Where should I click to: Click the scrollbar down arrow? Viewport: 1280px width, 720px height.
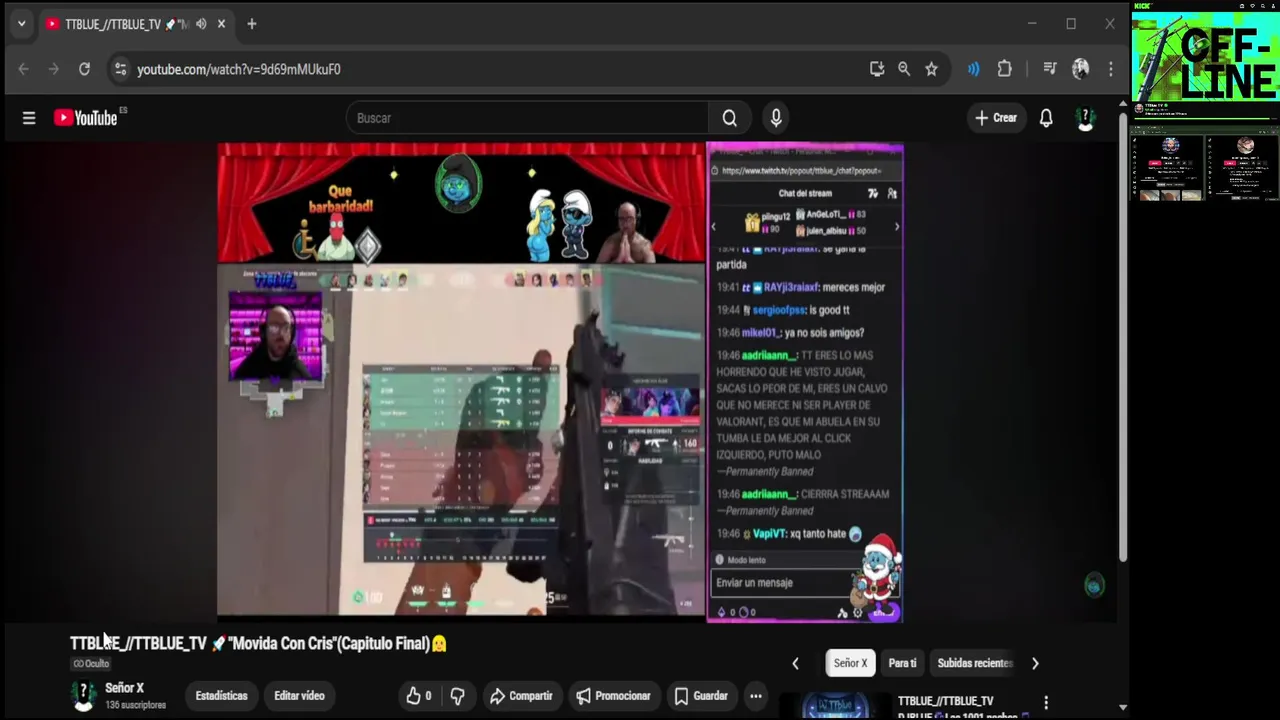(x=1123, y=707)
